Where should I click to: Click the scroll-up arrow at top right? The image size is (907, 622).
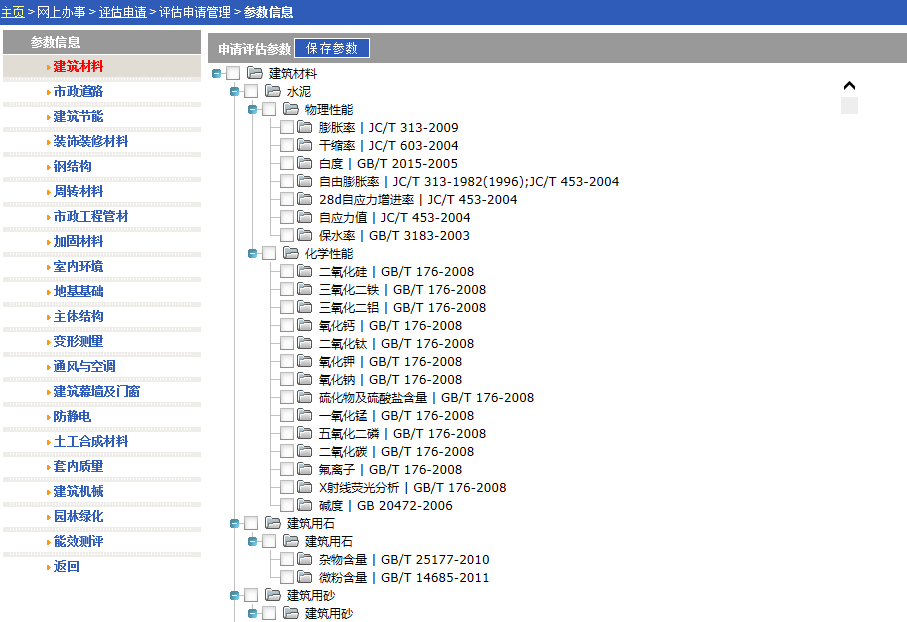[x=849, y=87]
